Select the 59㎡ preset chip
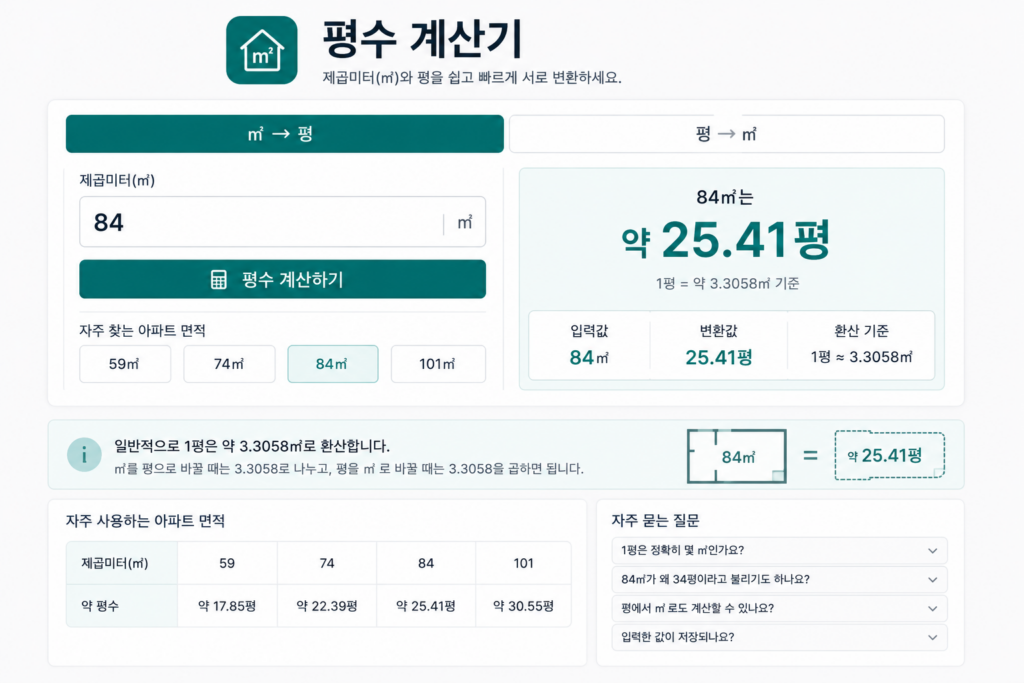 pyautogui.click(x=125, y=364)
